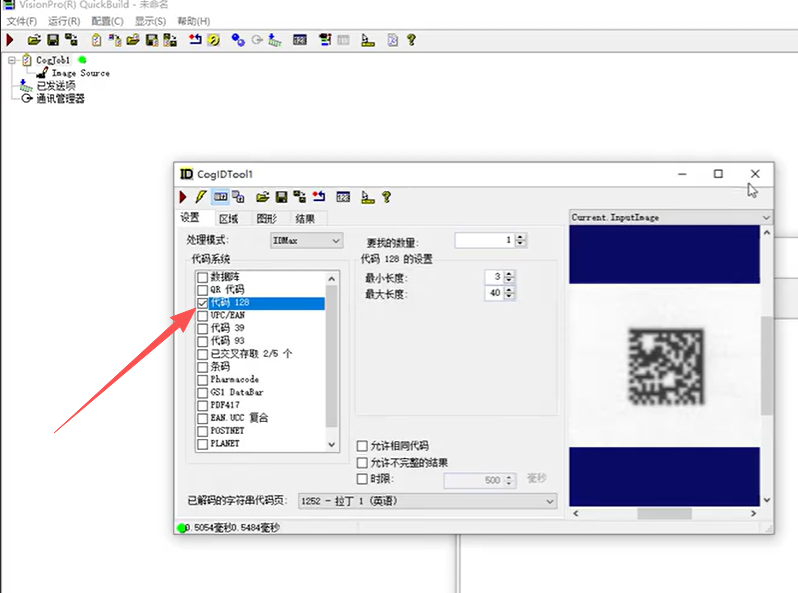Open the 已解码的字符串代码页 dropdown
The height and width of the screenshot is (593, 798).
click(x=427, y=501)
